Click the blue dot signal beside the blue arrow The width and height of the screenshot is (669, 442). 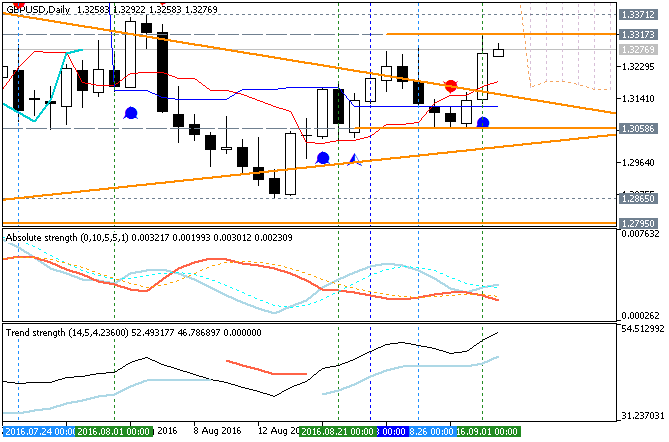(x=323, y=159)
